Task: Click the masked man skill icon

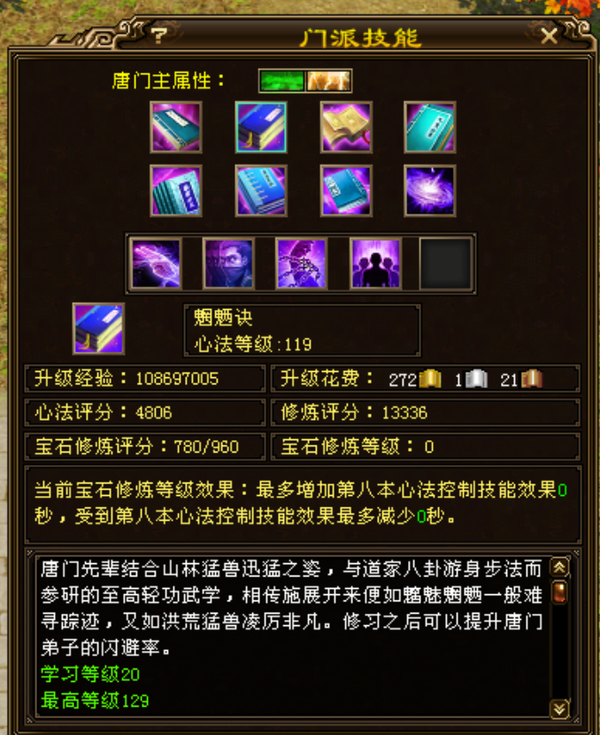Action: [228, 263]
